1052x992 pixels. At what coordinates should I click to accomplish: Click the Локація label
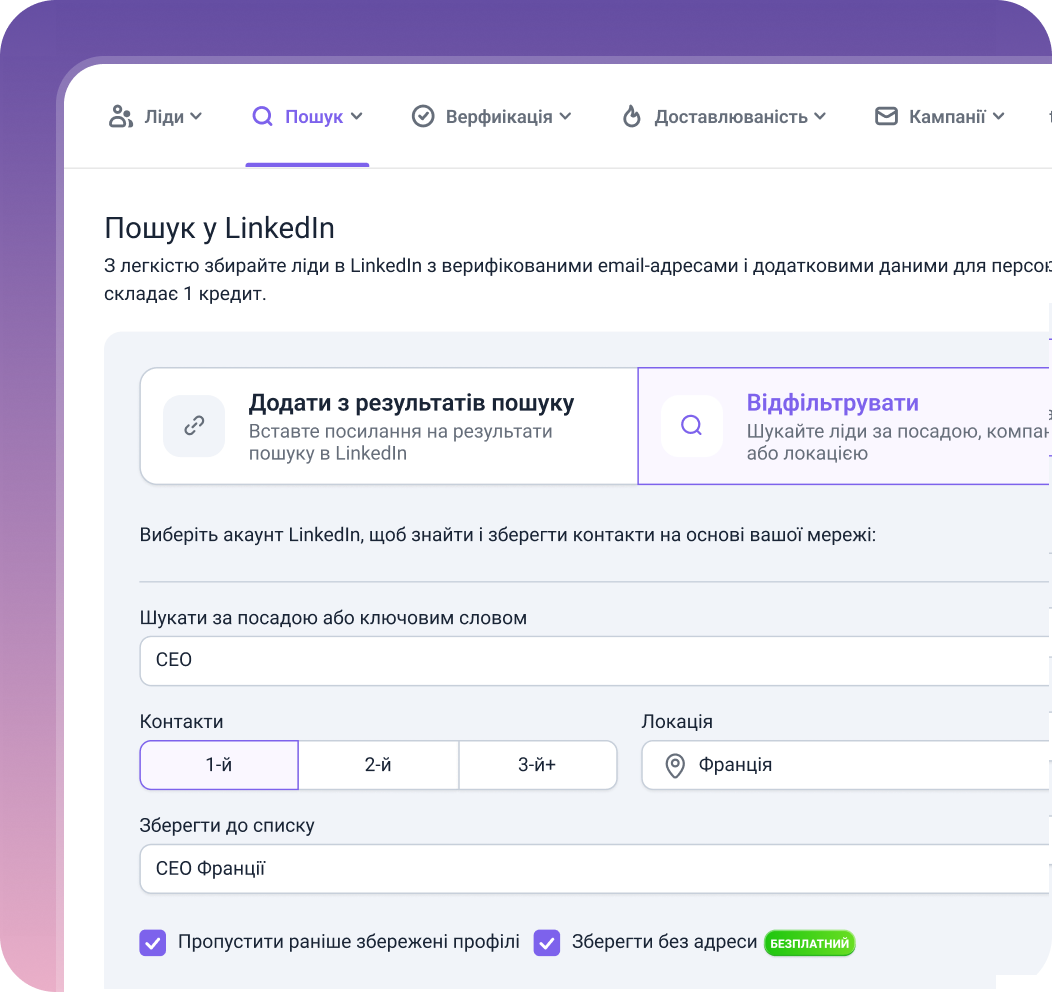677,722
